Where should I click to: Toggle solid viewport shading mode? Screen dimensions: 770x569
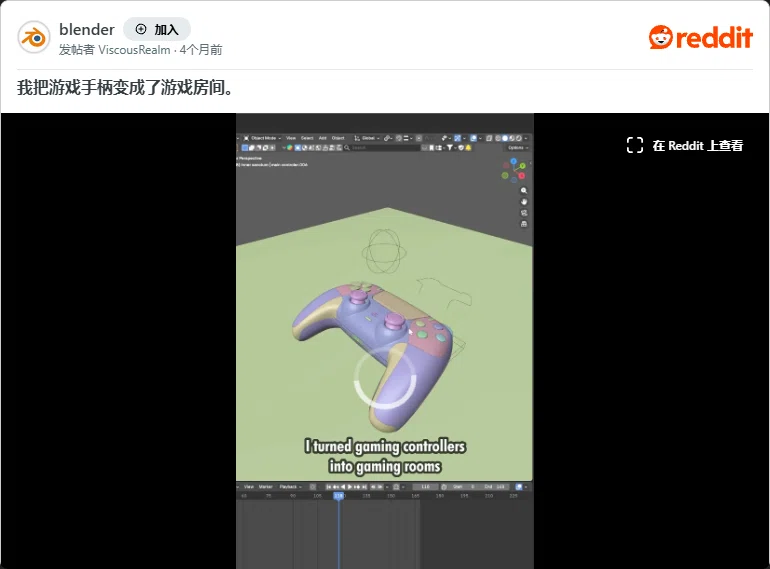click(x=505, y=138)
